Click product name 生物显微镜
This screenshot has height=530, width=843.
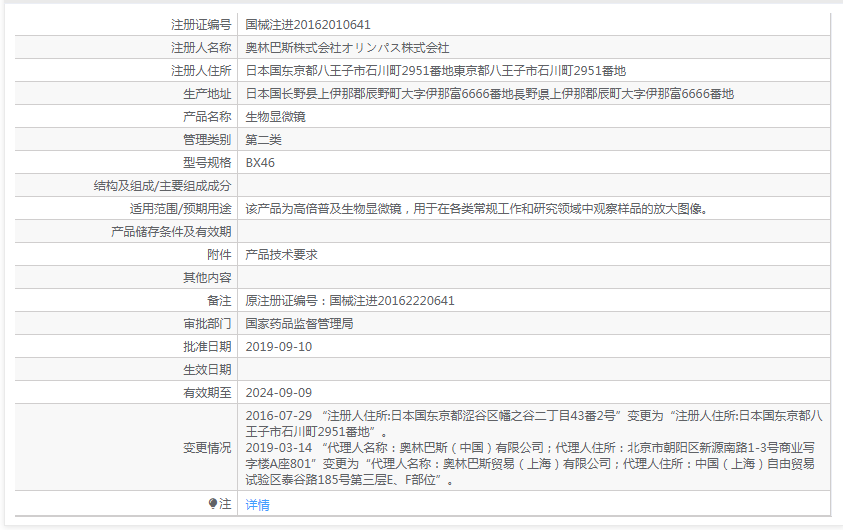click(x=275, y=117)
